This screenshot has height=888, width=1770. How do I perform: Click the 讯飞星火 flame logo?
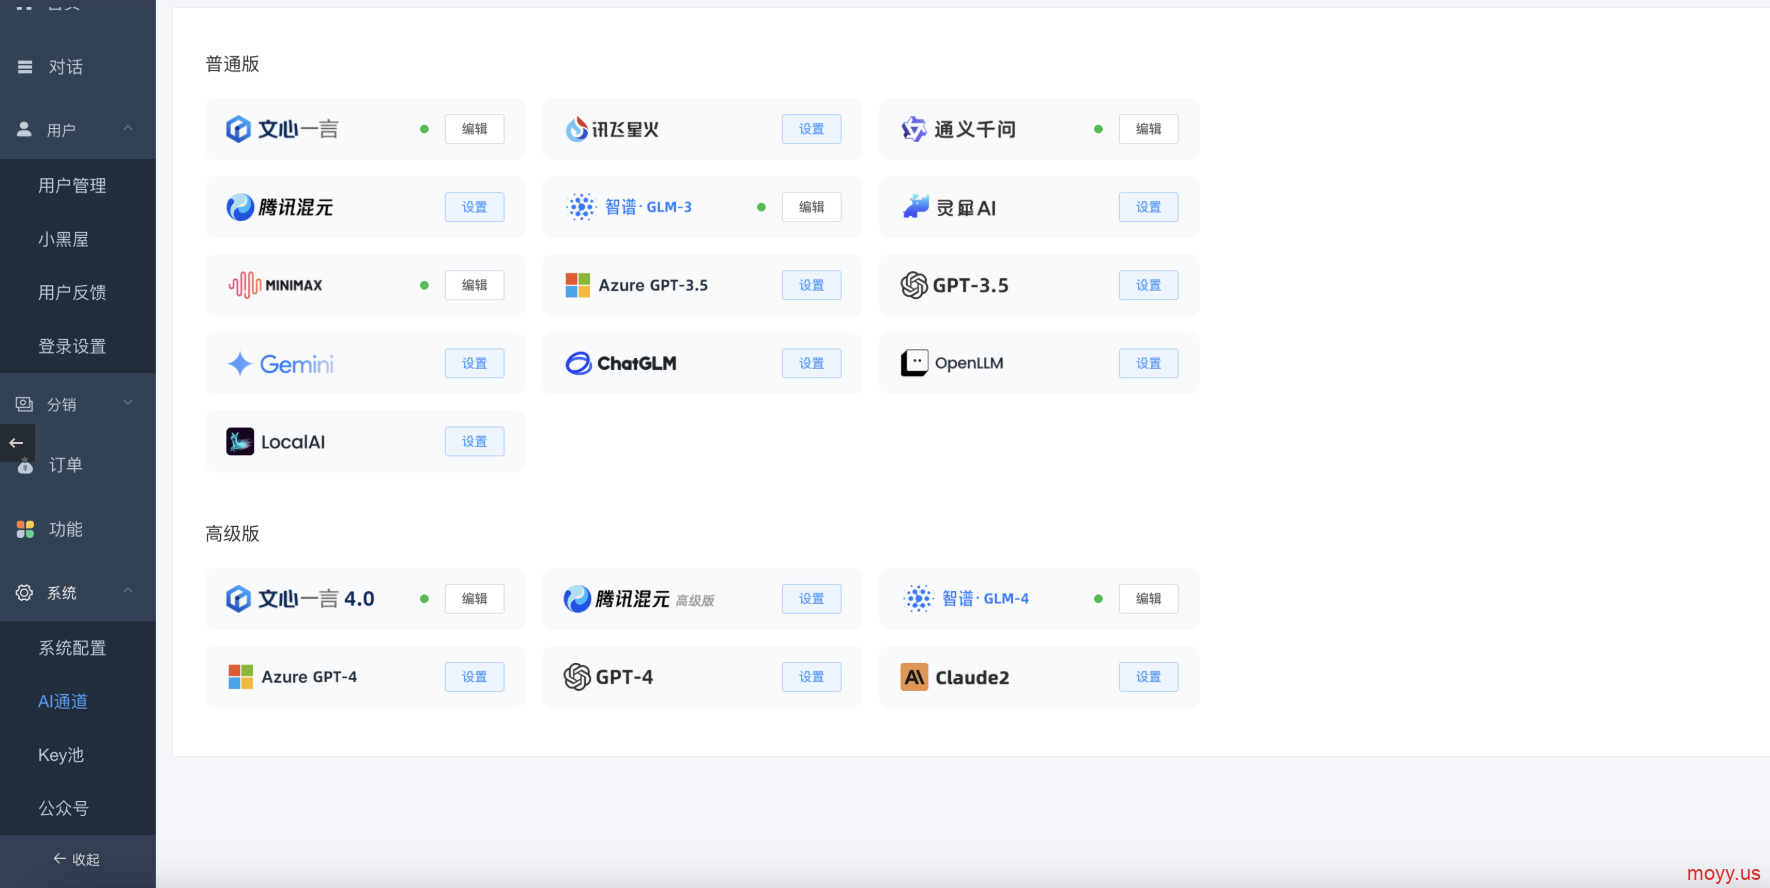coord(576,129)
